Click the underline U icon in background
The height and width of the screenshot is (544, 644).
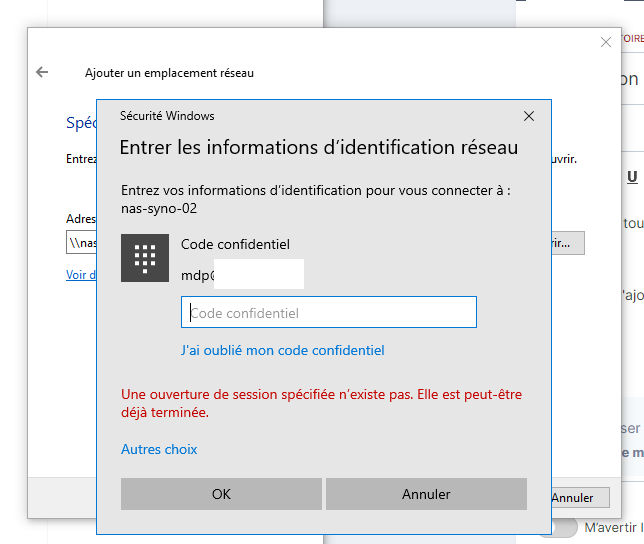632,177
